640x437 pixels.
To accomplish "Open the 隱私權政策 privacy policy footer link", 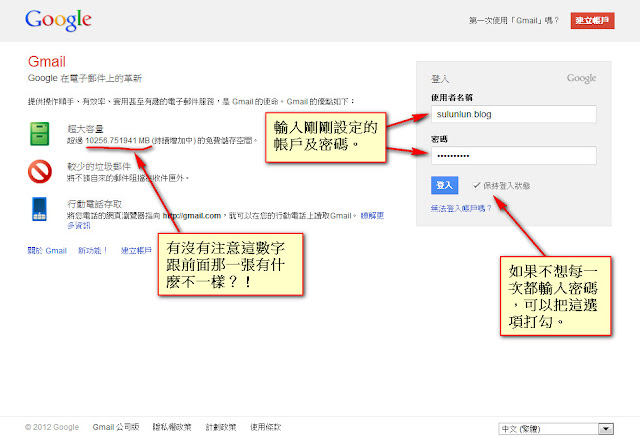I will pos(172,427).
